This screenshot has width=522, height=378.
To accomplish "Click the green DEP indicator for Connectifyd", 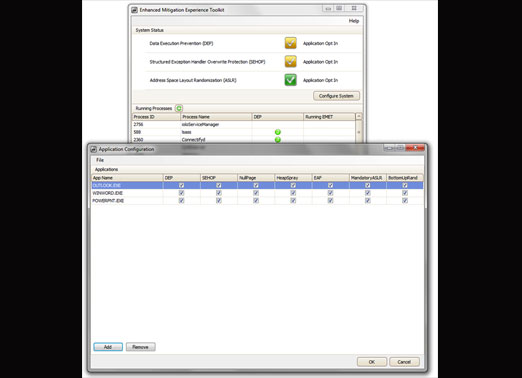I will pyautogui.click(x=278, y=140).
